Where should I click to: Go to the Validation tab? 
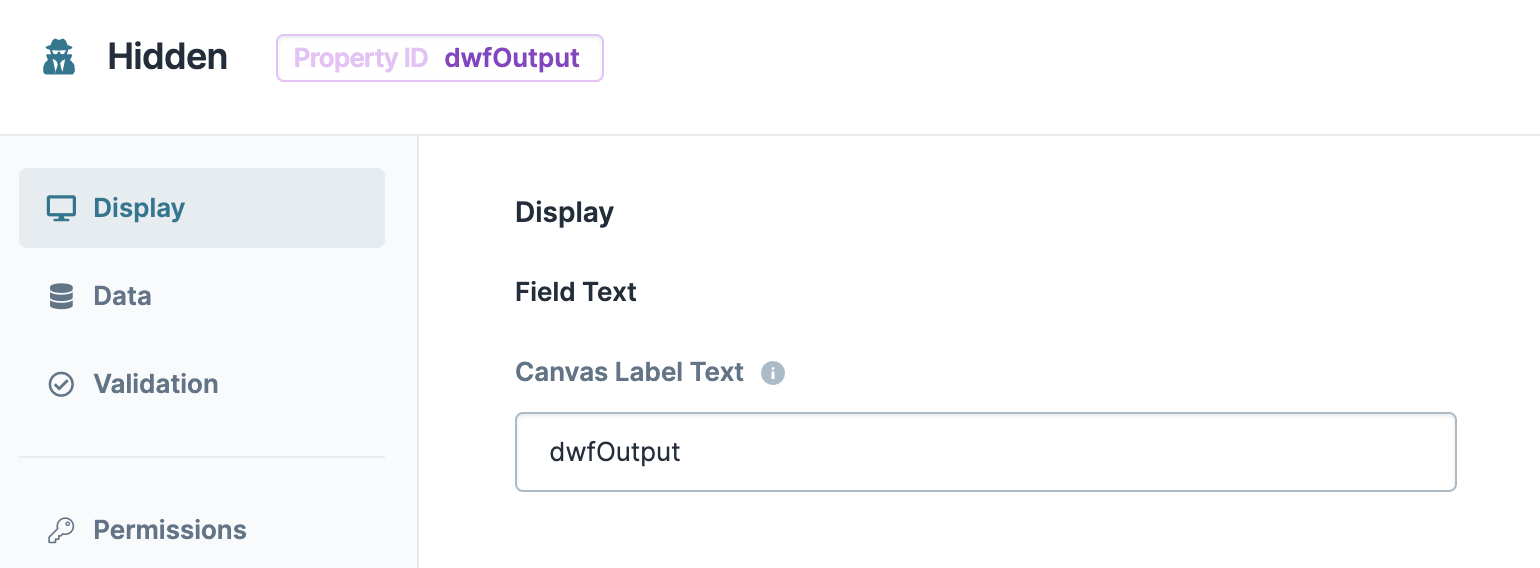point(202,384)
